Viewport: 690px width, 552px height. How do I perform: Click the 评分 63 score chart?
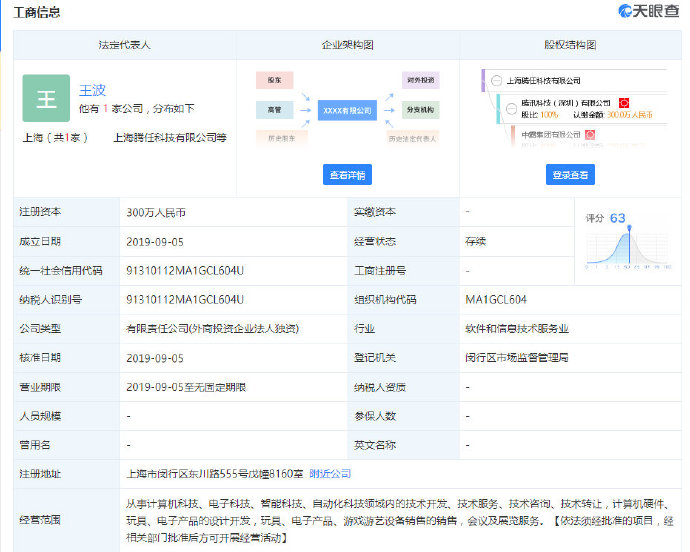(628, 241)
